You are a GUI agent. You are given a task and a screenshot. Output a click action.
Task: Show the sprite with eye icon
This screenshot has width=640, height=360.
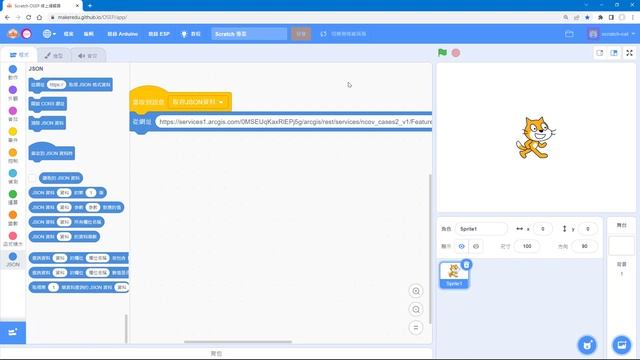(x=462, y=246)
